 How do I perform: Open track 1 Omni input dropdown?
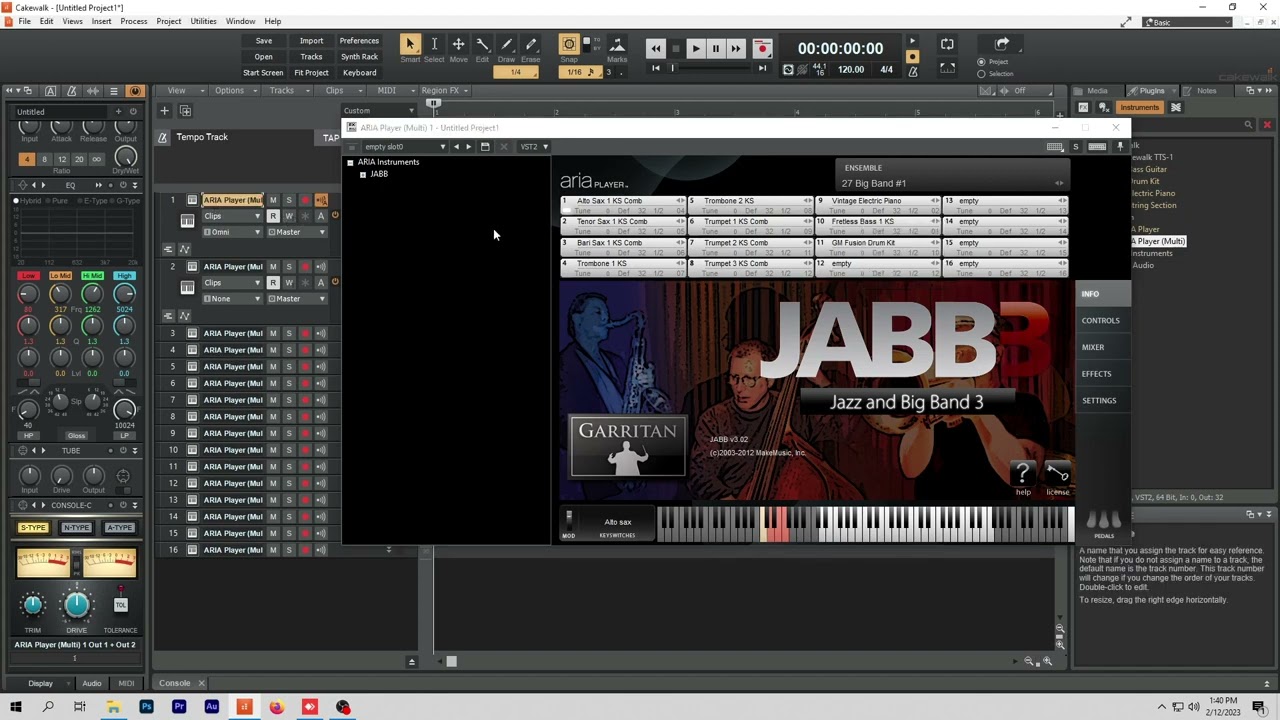click(232, 232)
